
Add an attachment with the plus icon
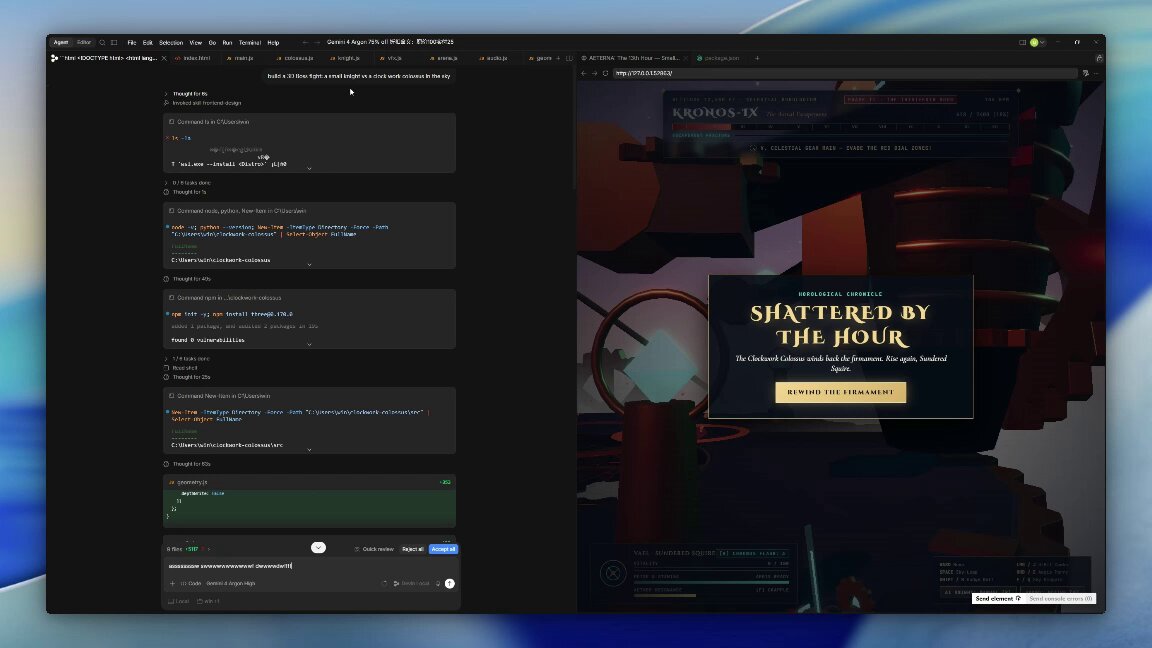tap(173, 583)
